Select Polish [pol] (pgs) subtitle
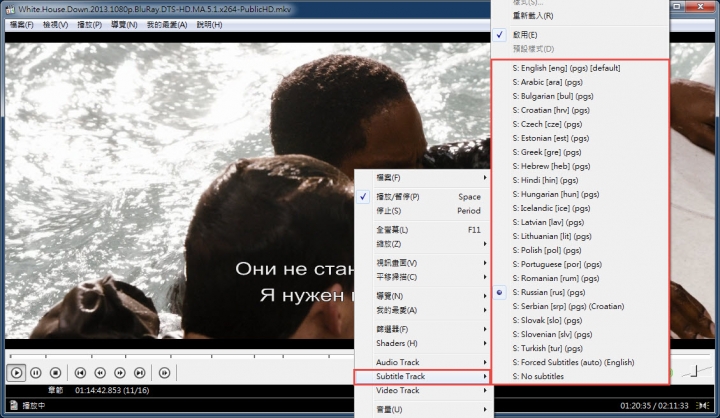 (x=580, y=250)
